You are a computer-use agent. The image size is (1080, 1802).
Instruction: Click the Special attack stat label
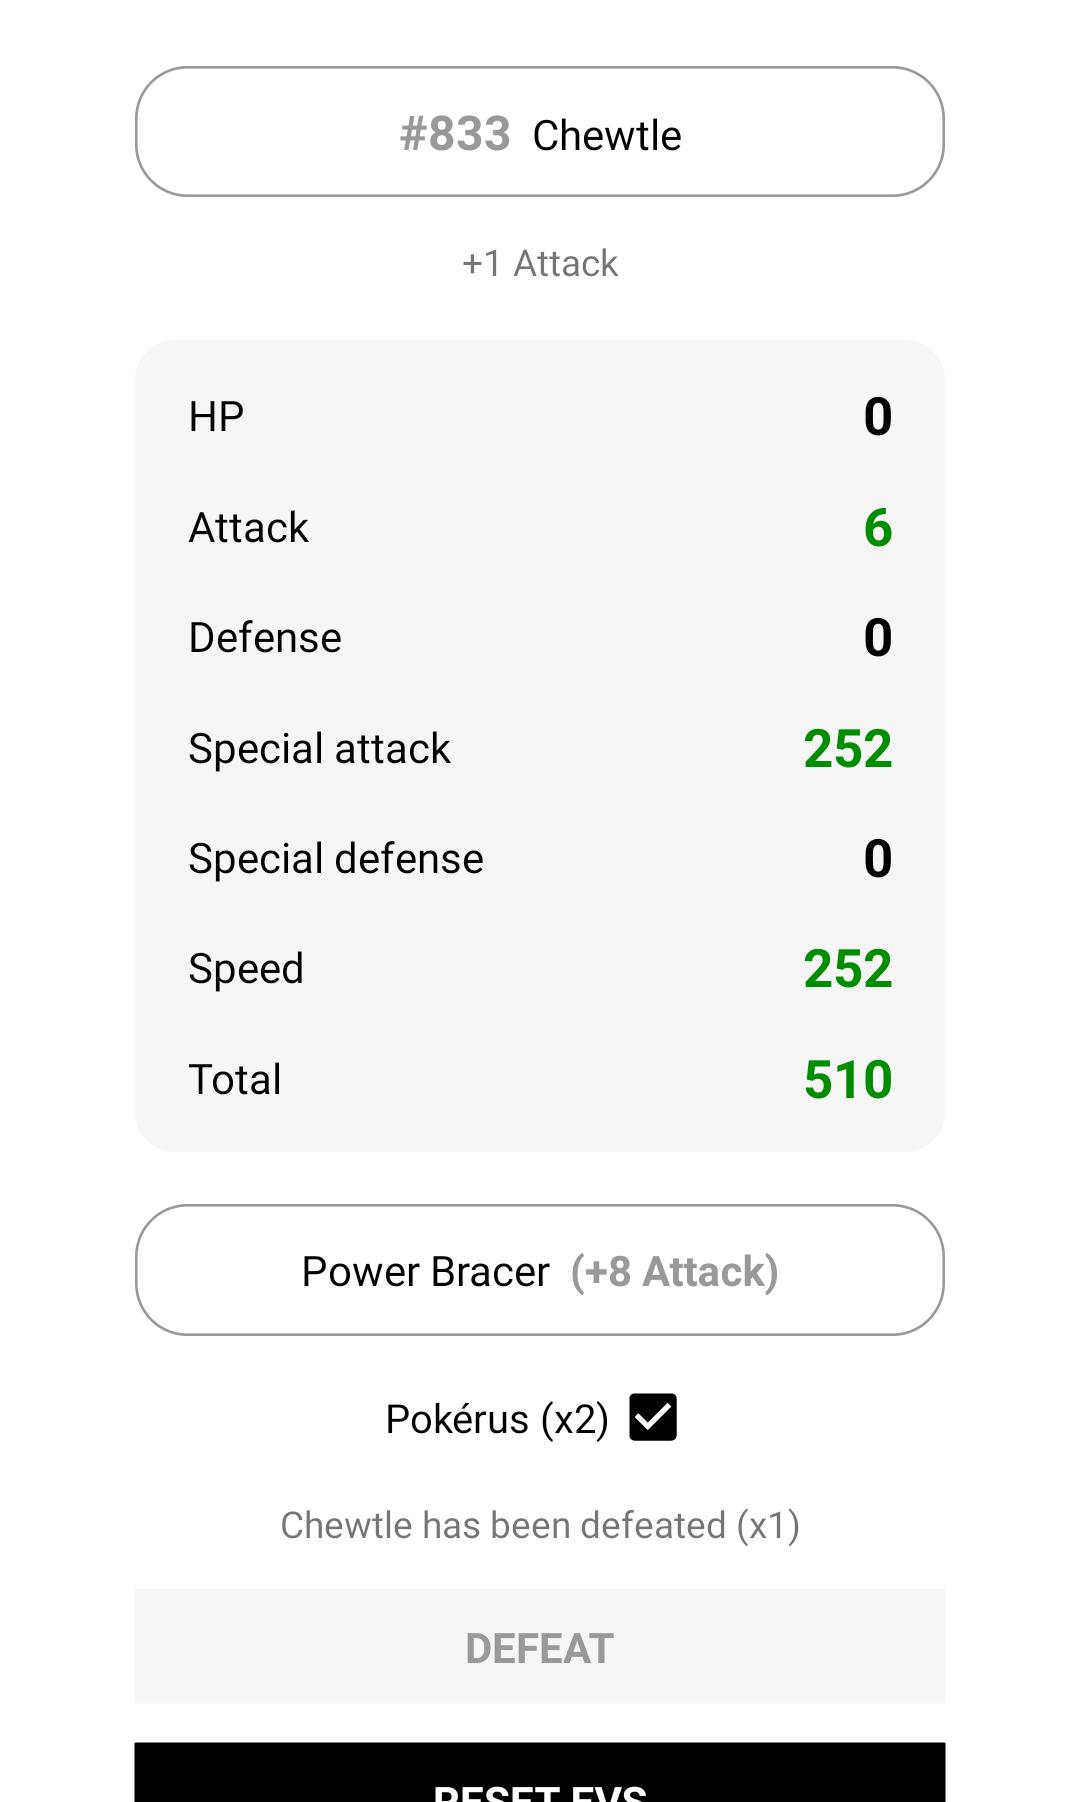pyautogui.click(x=319, y=749)
